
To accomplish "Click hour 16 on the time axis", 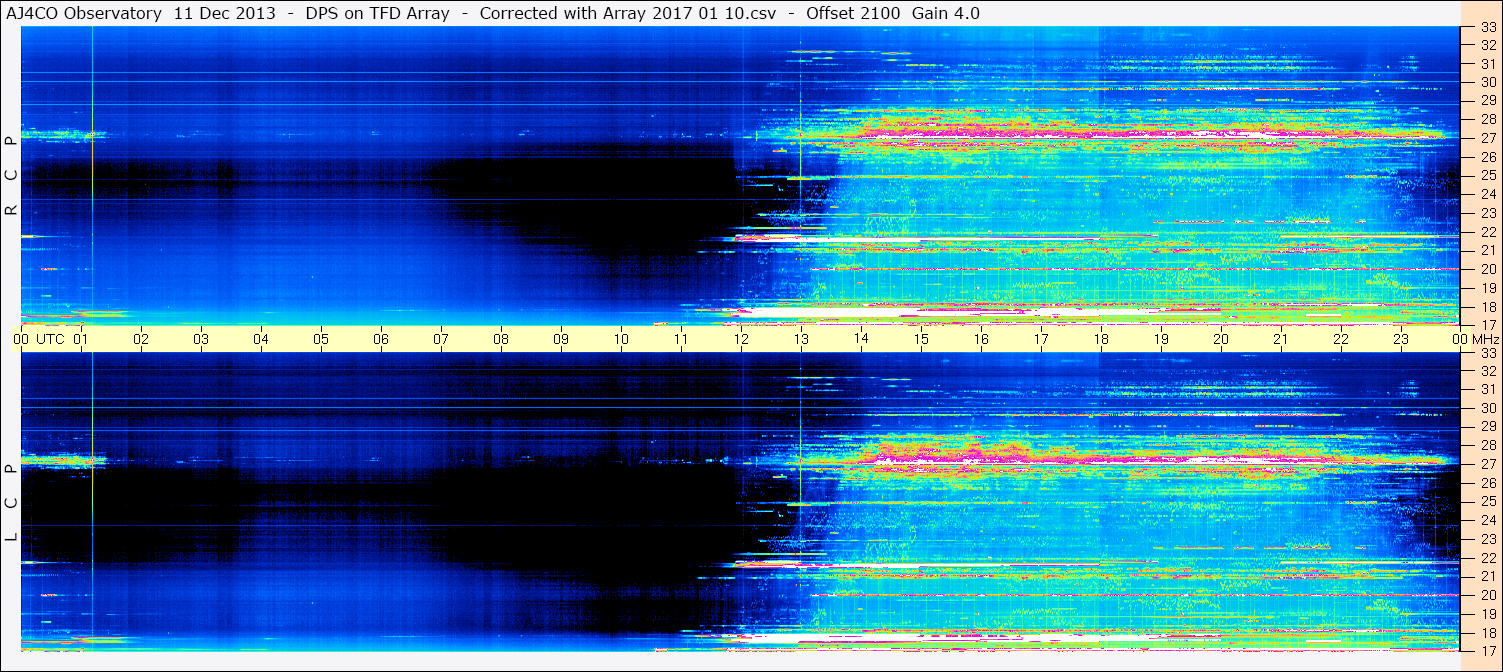I will click(x=982, y=339).
